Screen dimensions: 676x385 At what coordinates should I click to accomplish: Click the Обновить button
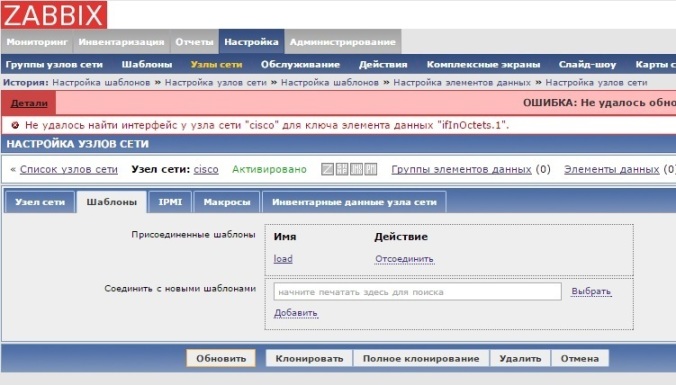(x=221, y=358)
